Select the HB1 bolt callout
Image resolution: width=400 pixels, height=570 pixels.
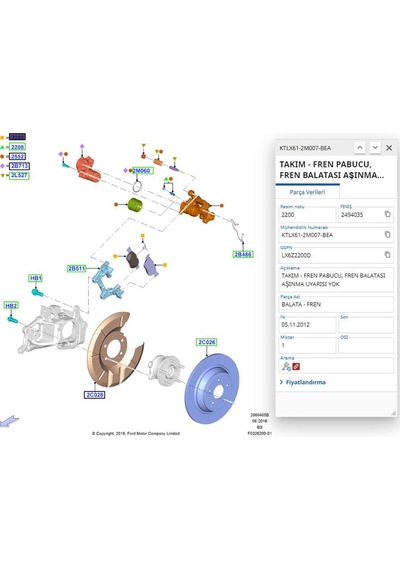(36, 278)
